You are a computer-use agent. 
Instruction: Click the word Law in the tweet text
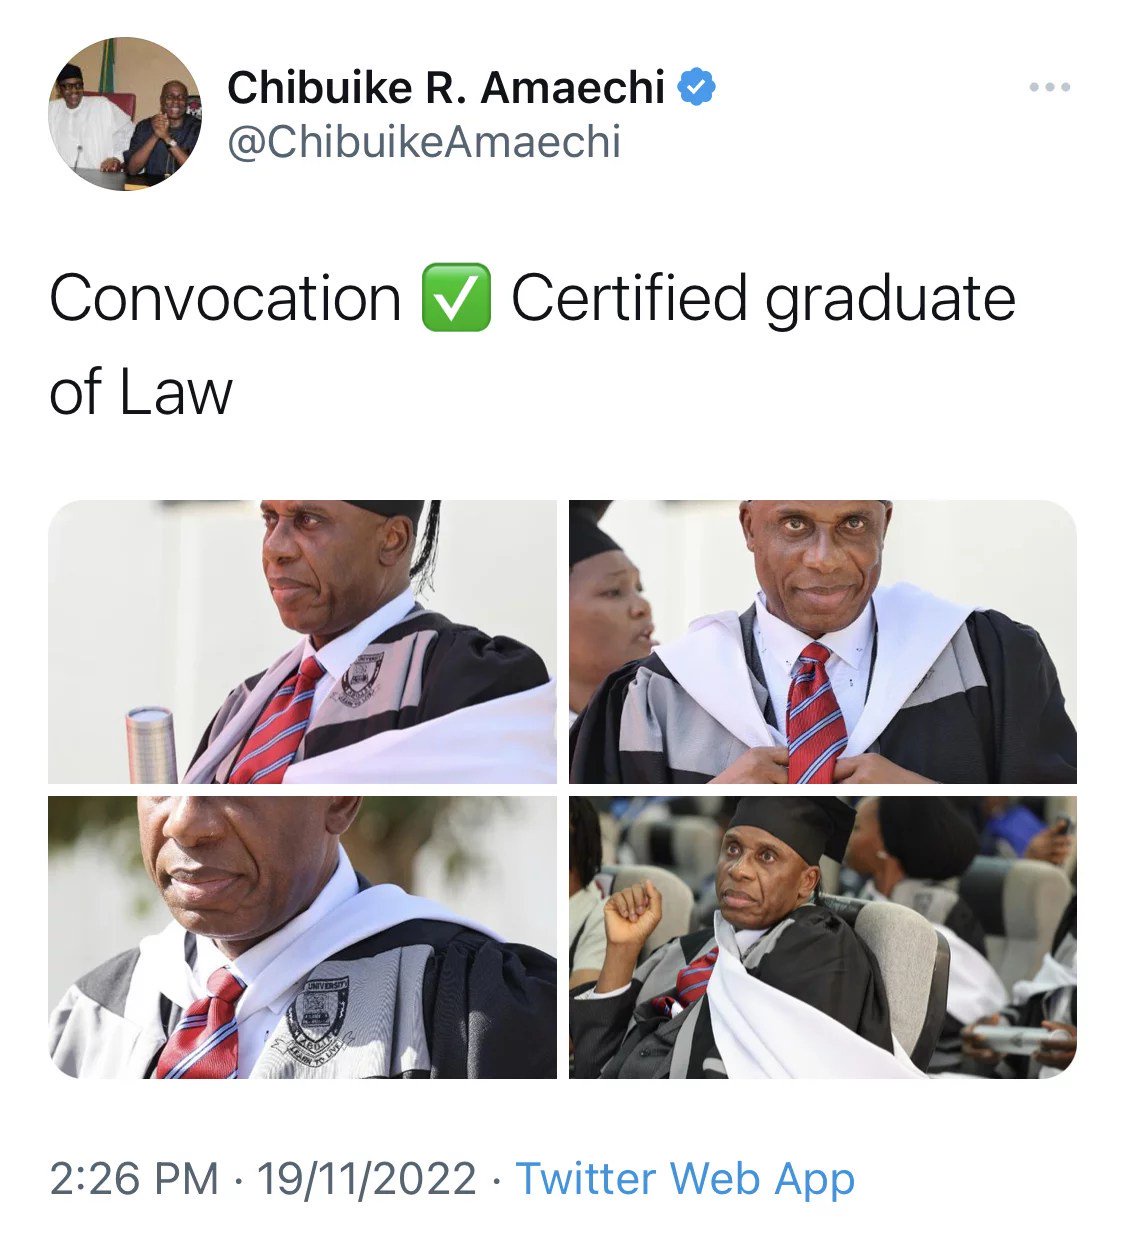click(175, 390)
